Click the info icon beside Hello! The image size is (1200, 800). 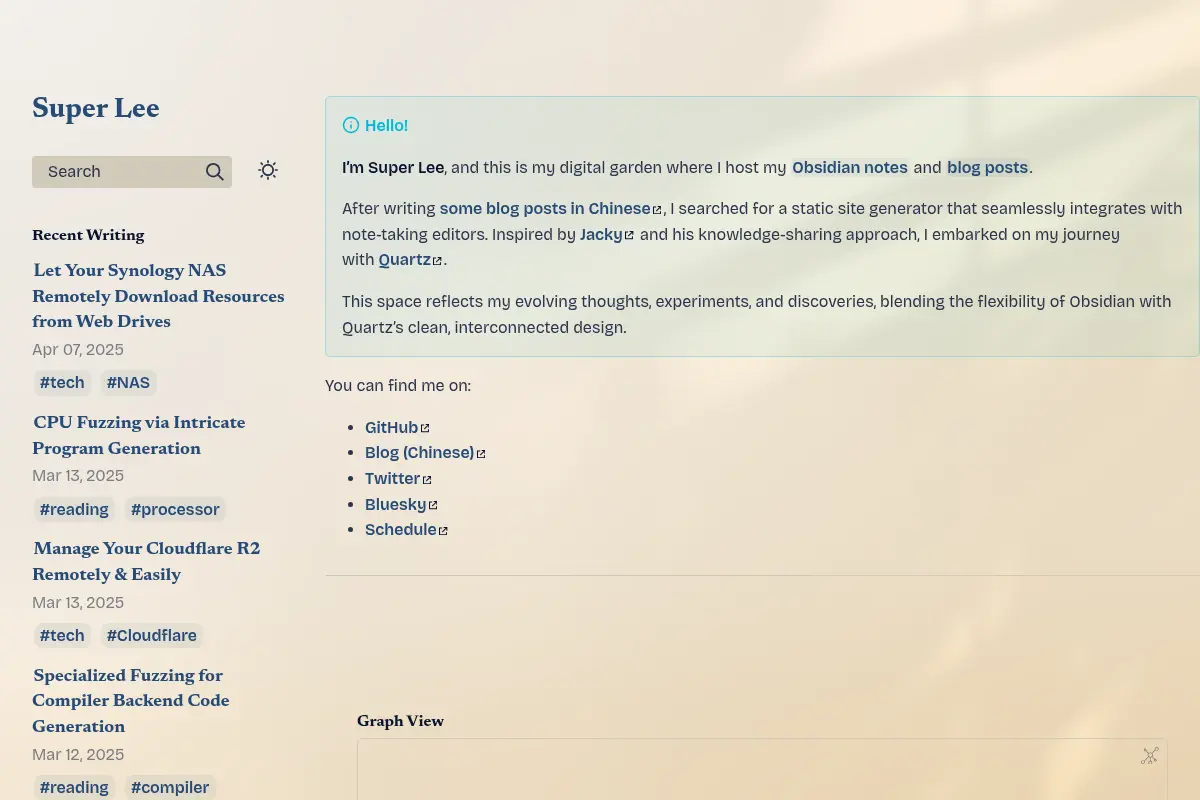pyautogui.click(x=351, y=125)
